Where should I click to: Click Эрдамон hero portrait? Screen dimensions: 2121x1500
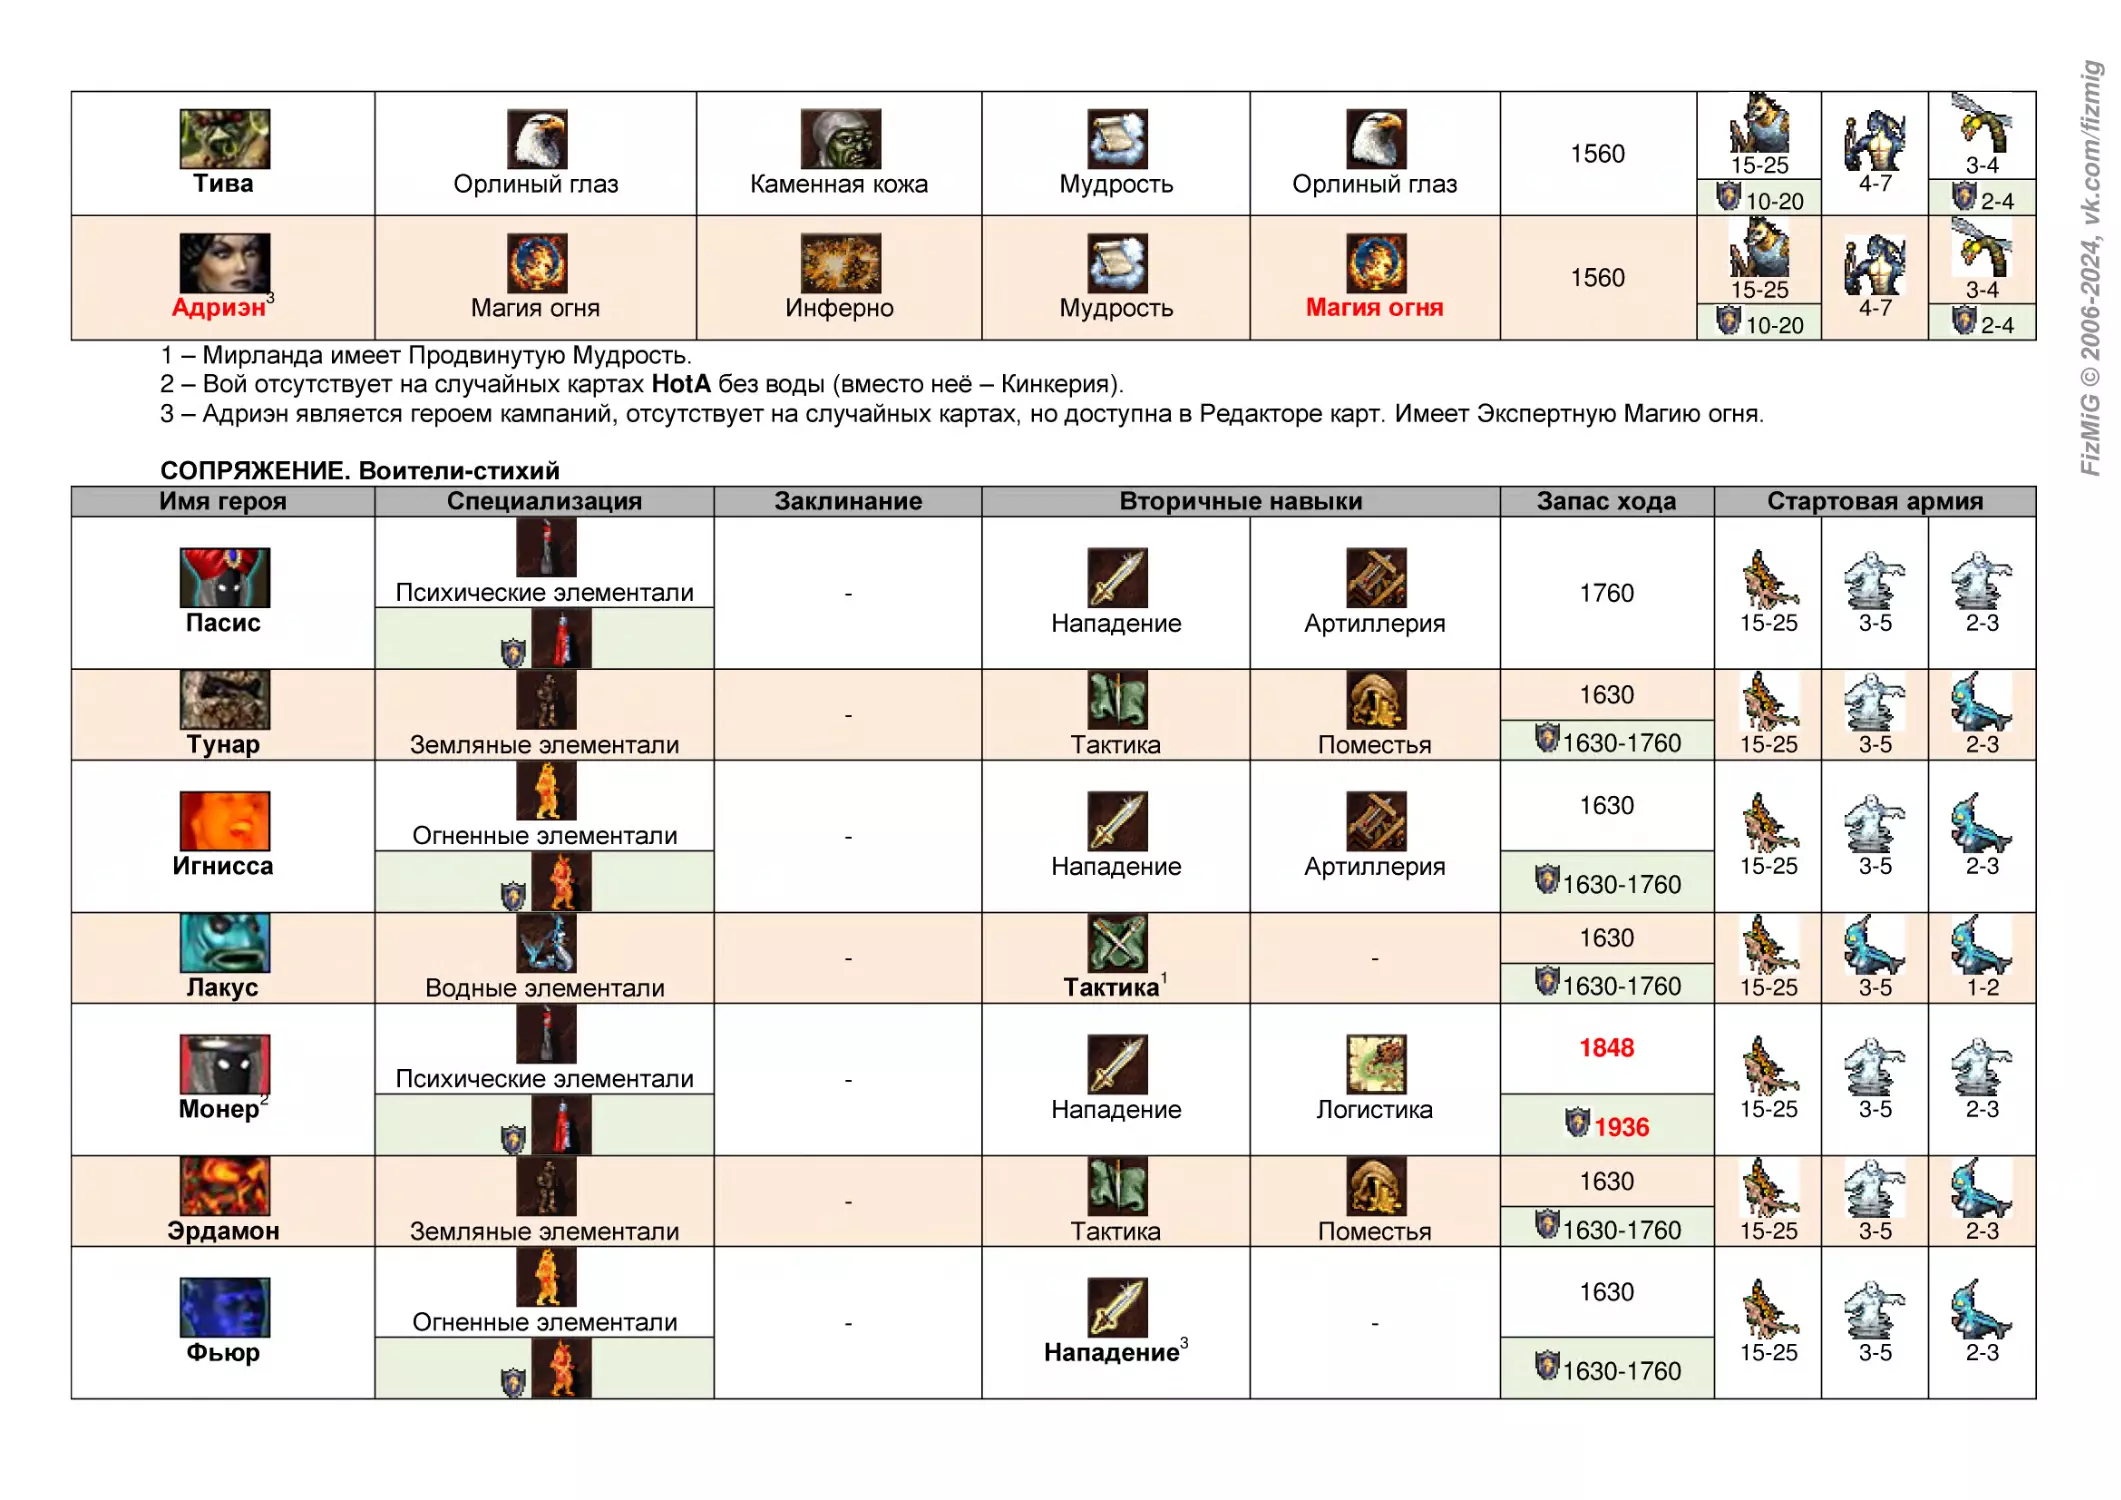tap(224, 1186)
